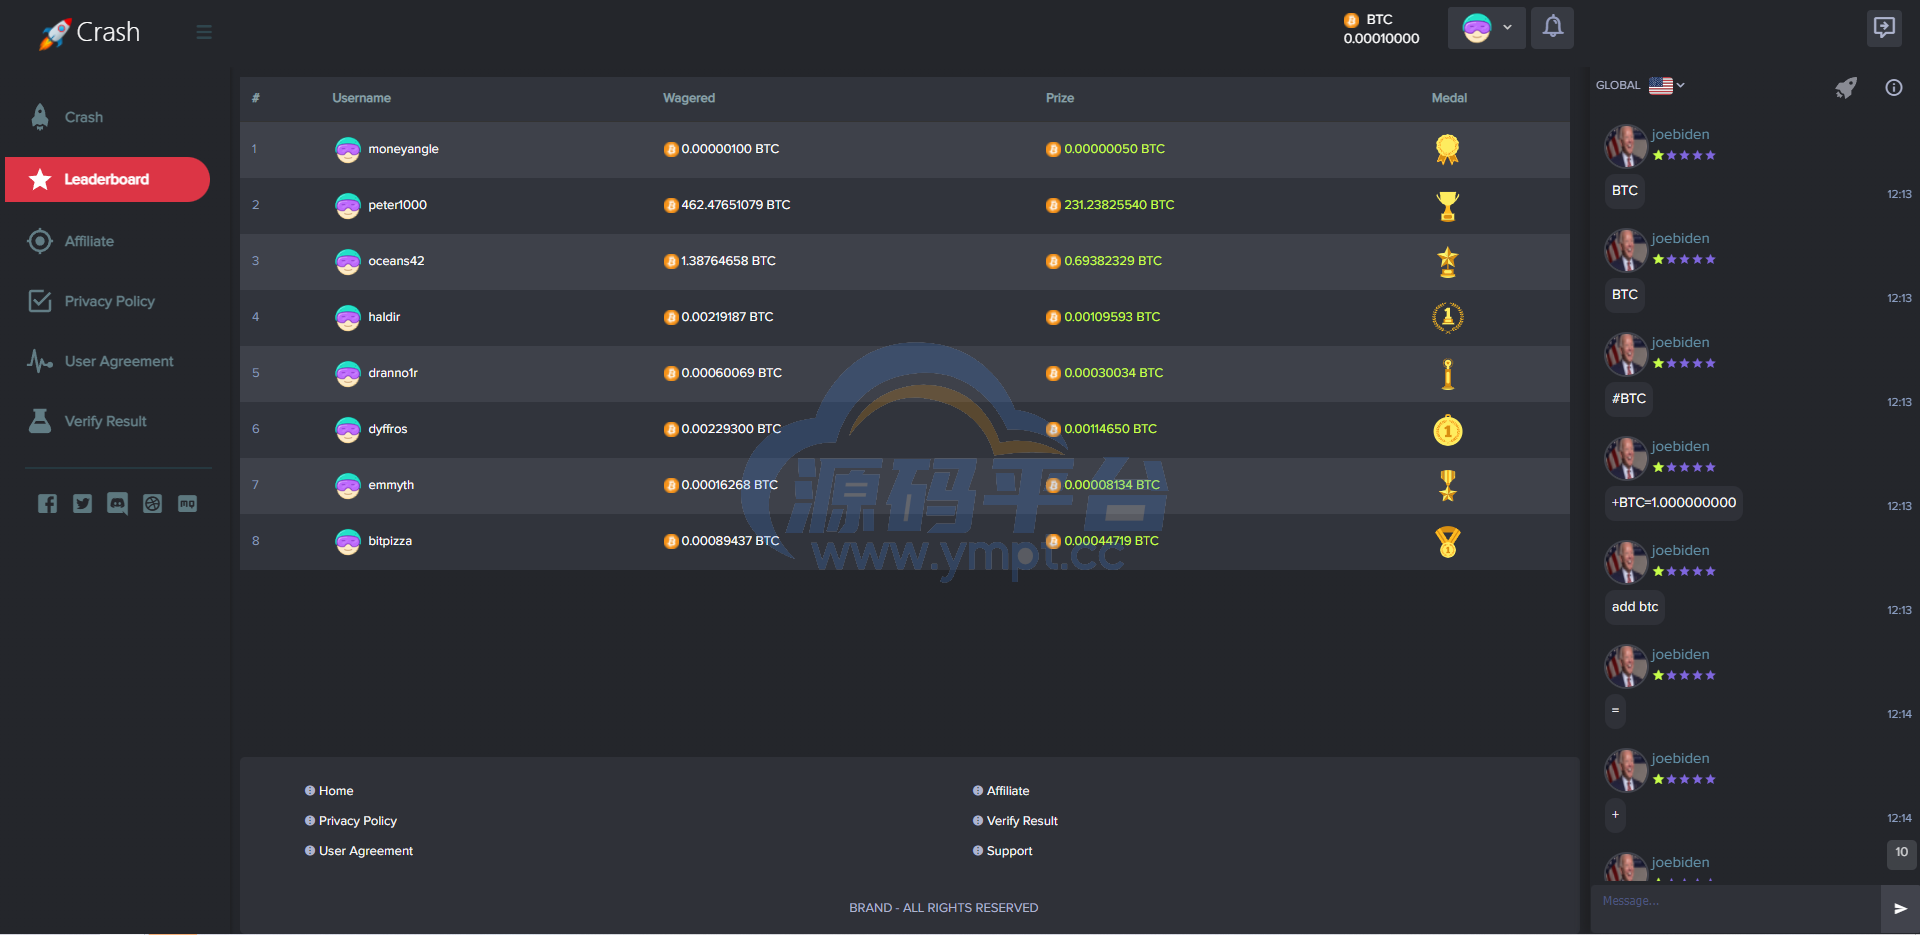This screenshot has width=1920, height=935.
Task: Click the unread count badge 10
Action: 1901,852
